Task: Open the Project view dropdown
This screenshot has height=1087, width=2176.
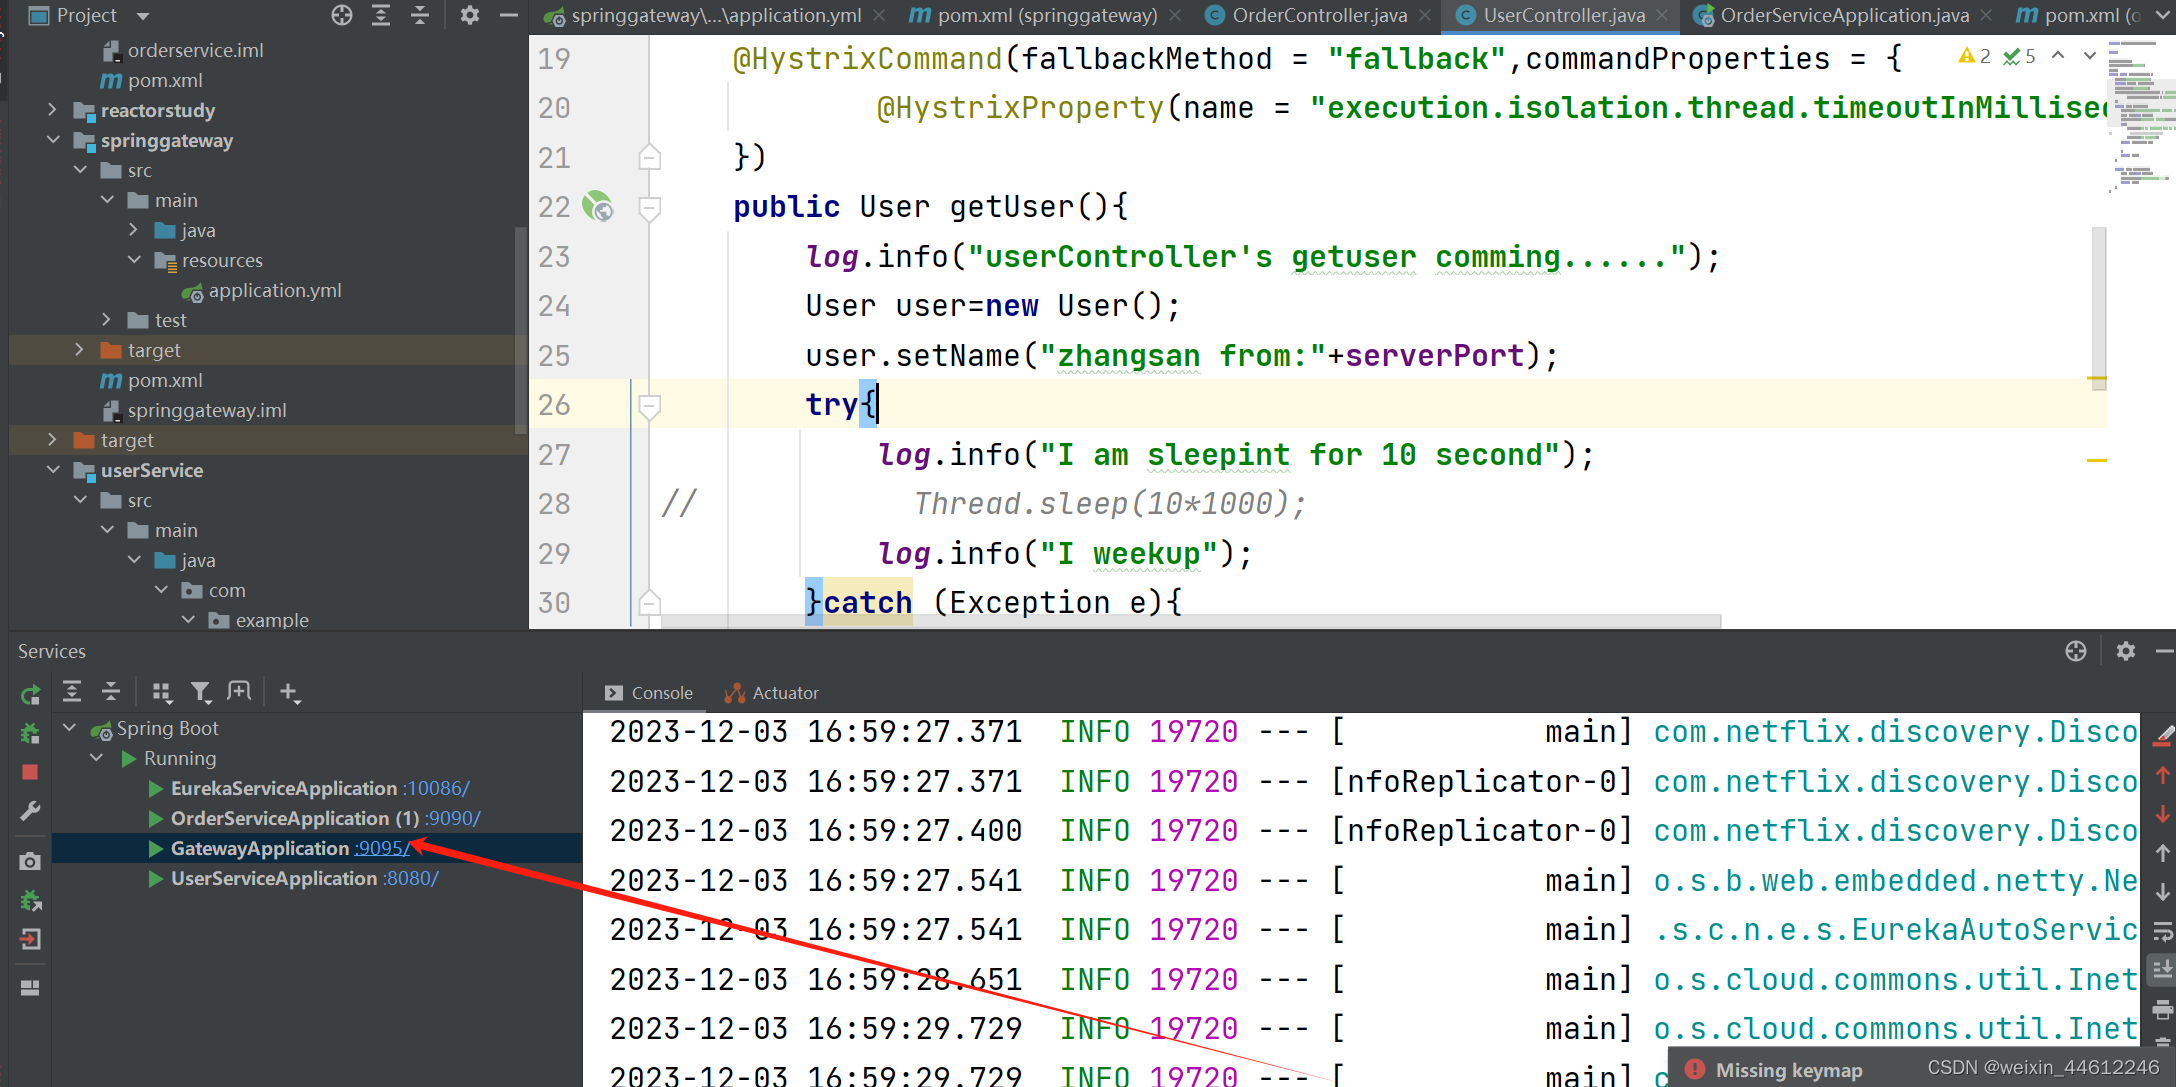Action: 142,16
